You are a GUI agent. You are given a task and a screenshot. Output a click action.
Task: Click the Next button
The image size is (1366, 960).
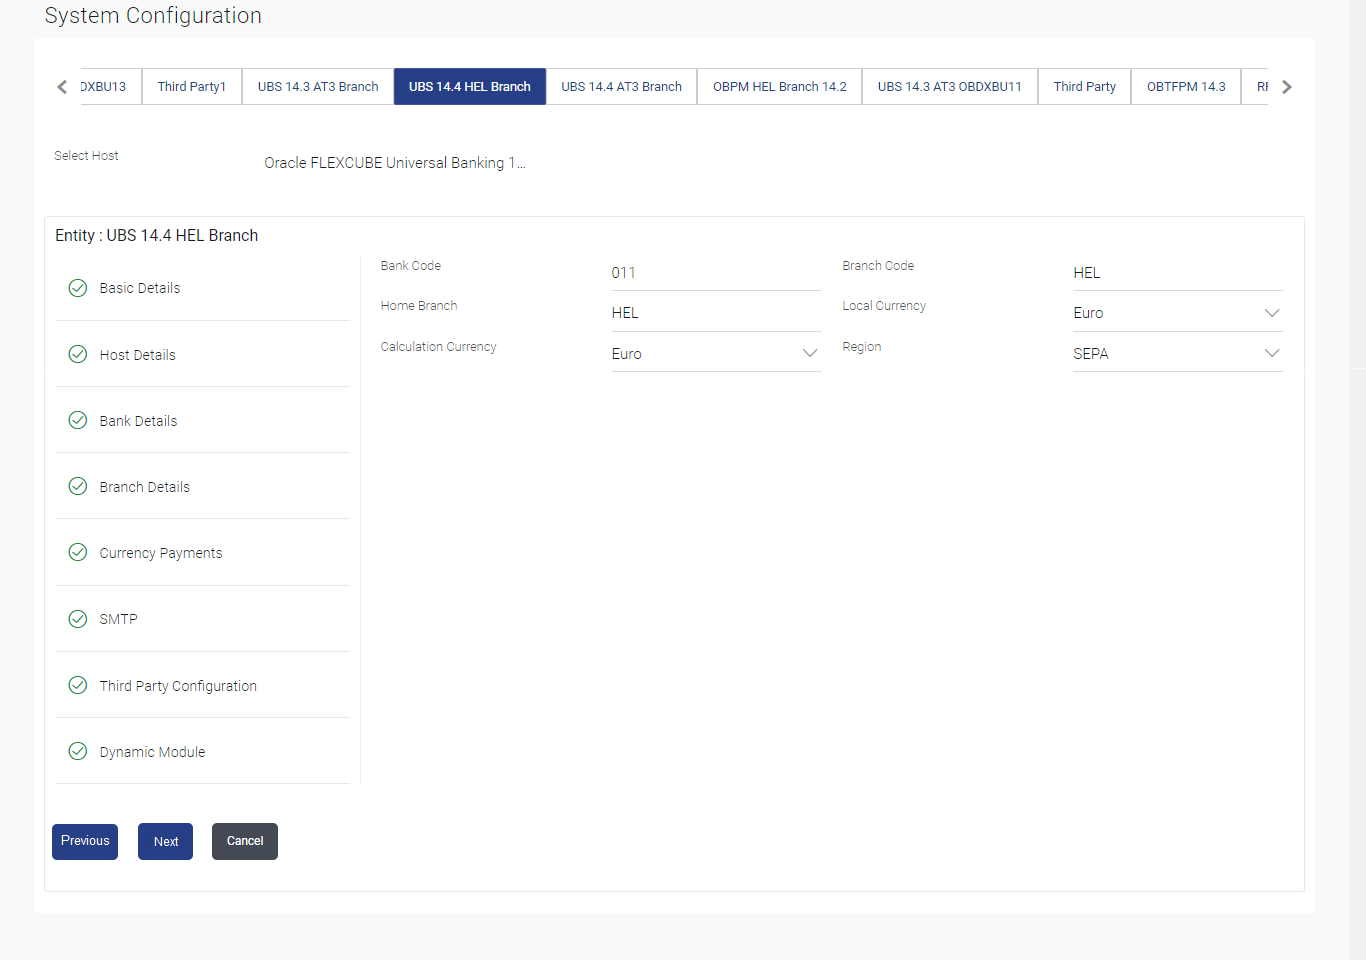(166, 841)
